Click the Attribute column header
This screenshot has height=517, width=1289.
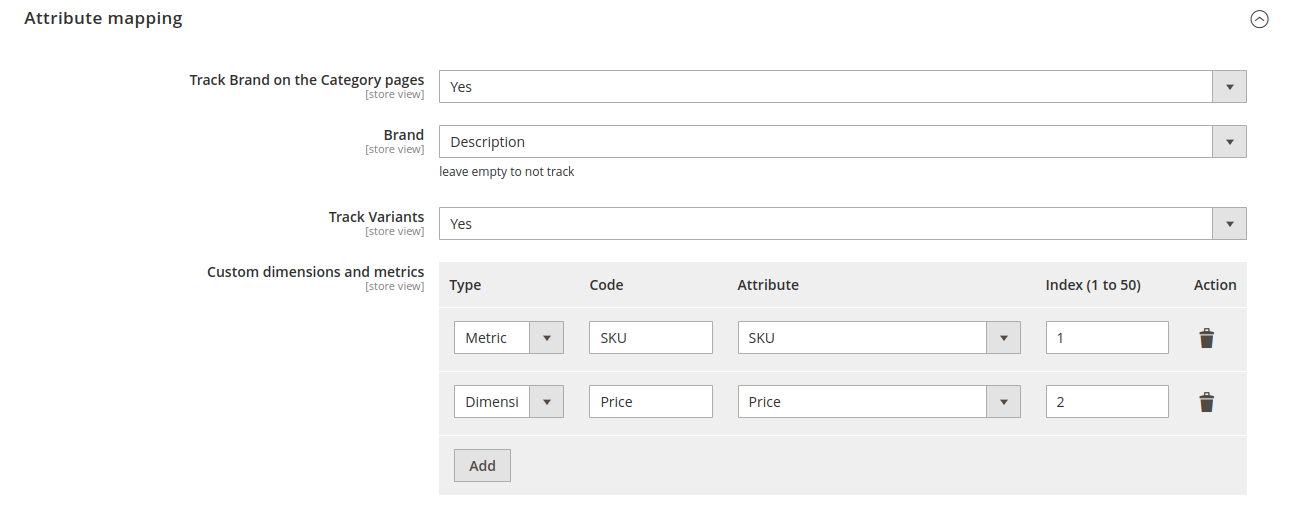pos(768,285)
